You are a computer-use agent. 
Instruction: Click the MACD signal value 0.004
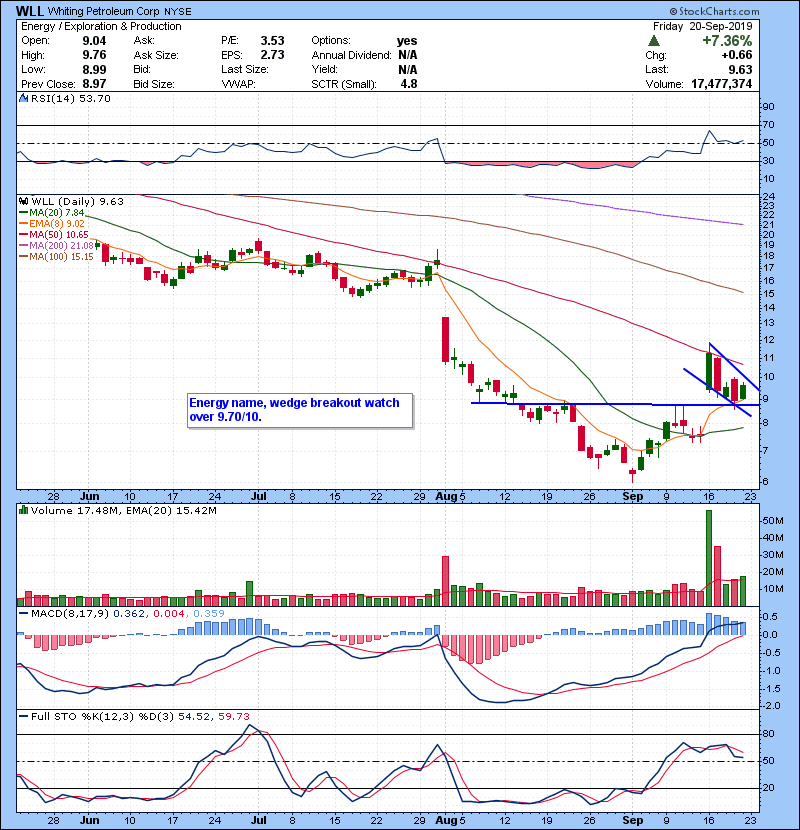tap(169, 614)
